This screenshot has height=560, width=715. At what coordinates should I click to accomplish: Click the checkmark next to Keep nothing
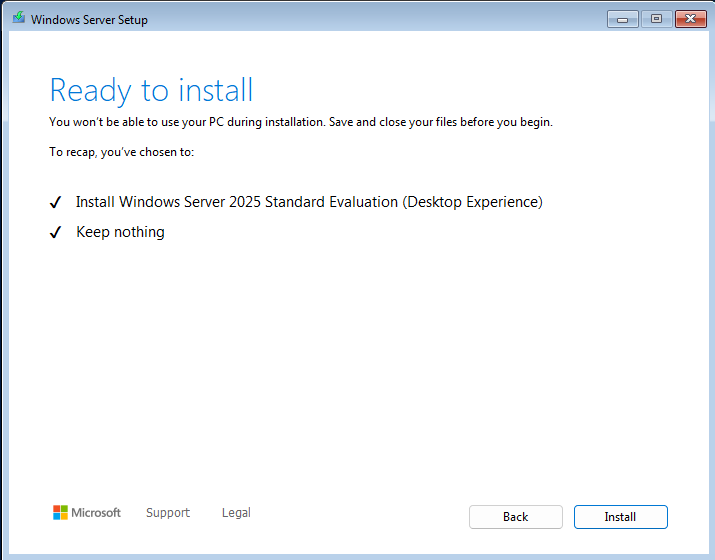click(x=56, y=233)
